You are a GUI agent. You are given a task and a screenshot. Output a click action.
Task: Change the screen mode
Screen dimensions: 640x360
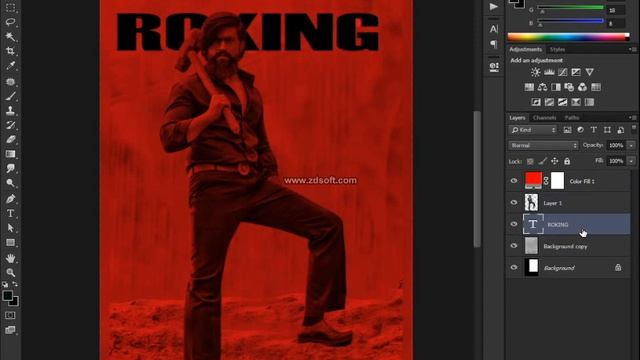pos(10,330)
